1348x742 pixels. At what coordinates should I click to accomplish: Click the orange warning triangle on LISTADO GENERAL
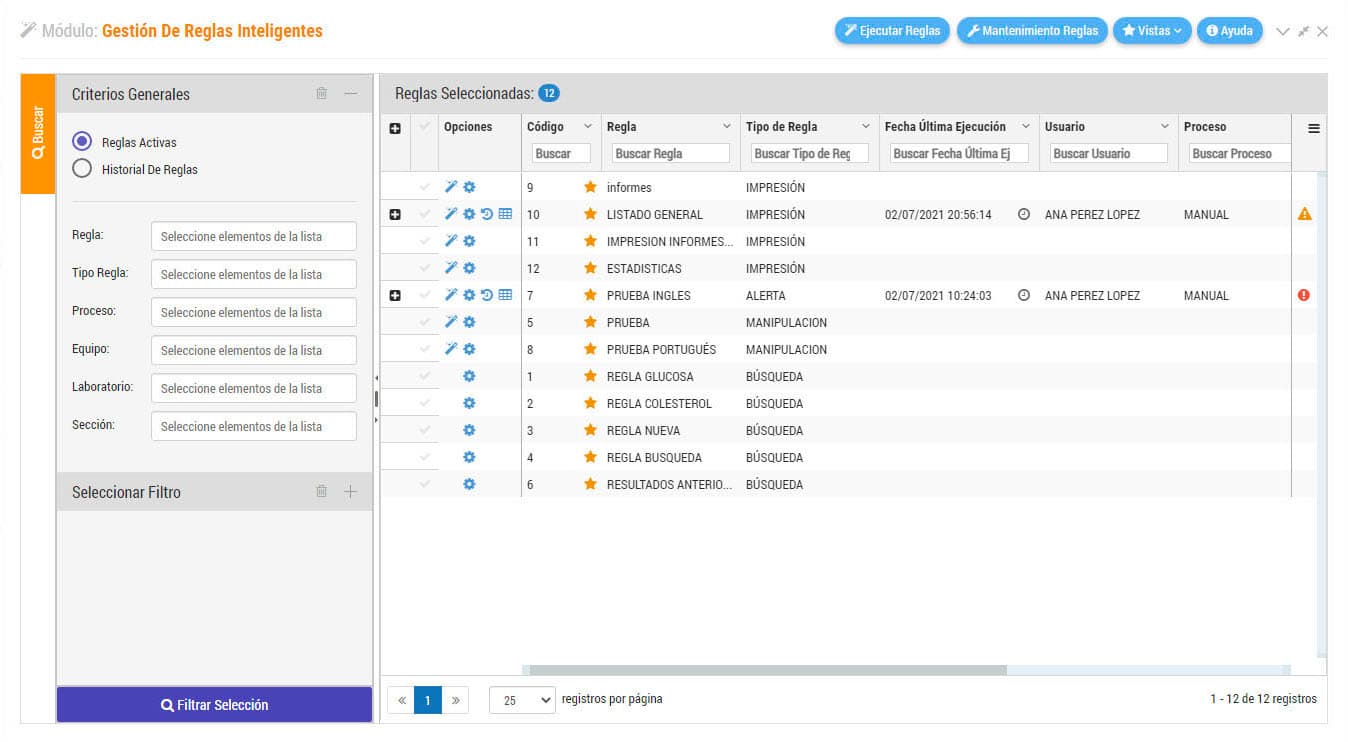pos(1304,214)
